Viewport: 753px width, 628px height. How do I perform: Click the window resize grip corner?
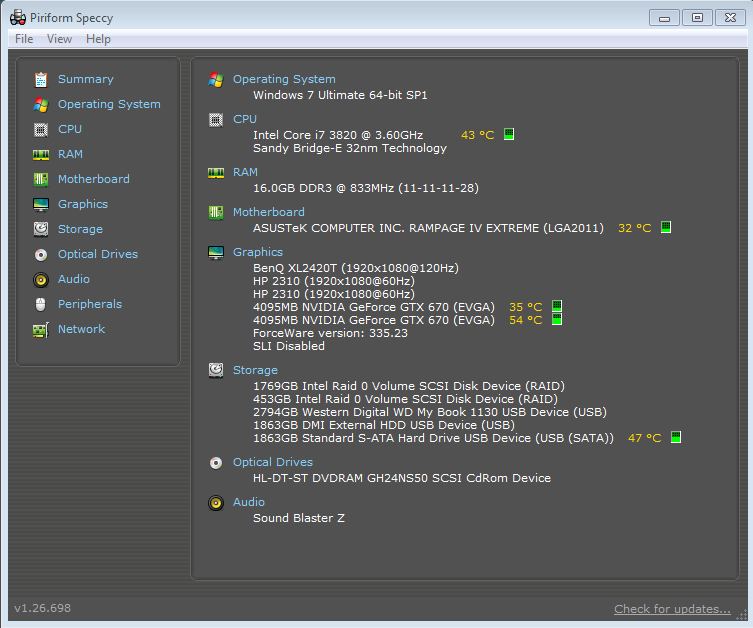[x=741, y=615]
